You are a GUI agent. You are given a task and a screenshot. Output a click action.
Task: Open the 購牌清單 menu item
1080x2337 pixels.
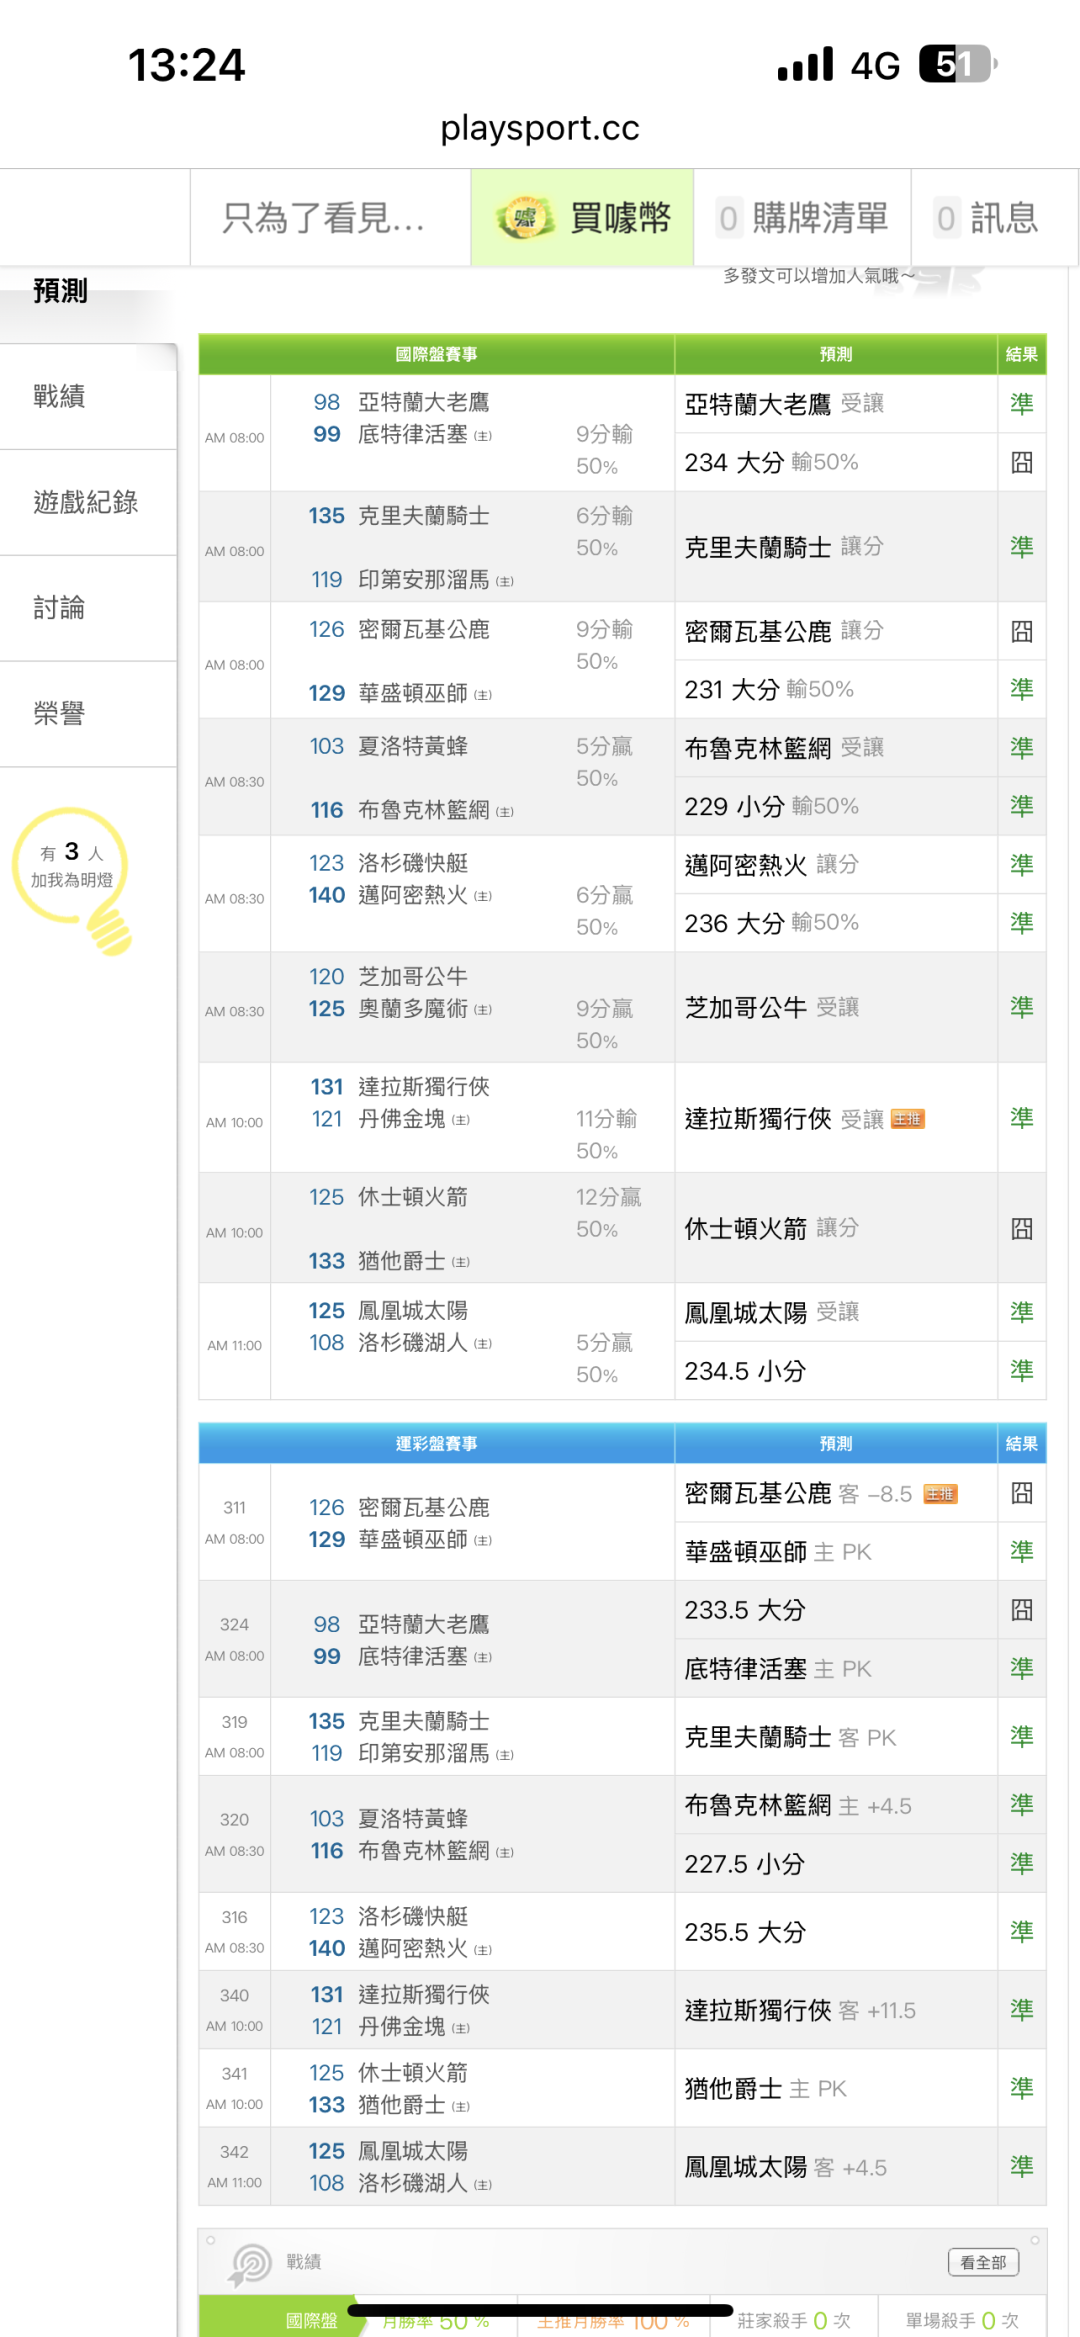802,218
